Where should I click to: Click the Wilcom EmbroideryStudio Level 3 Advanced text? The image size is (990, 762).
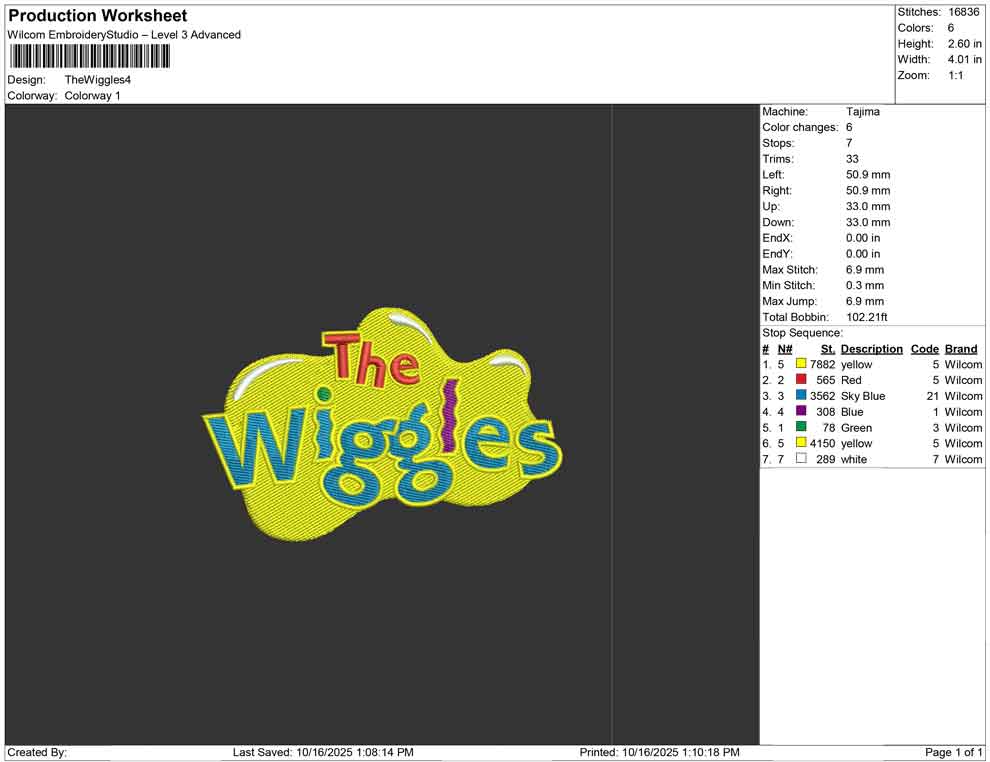pyautogui.click(x=124, y=35)
